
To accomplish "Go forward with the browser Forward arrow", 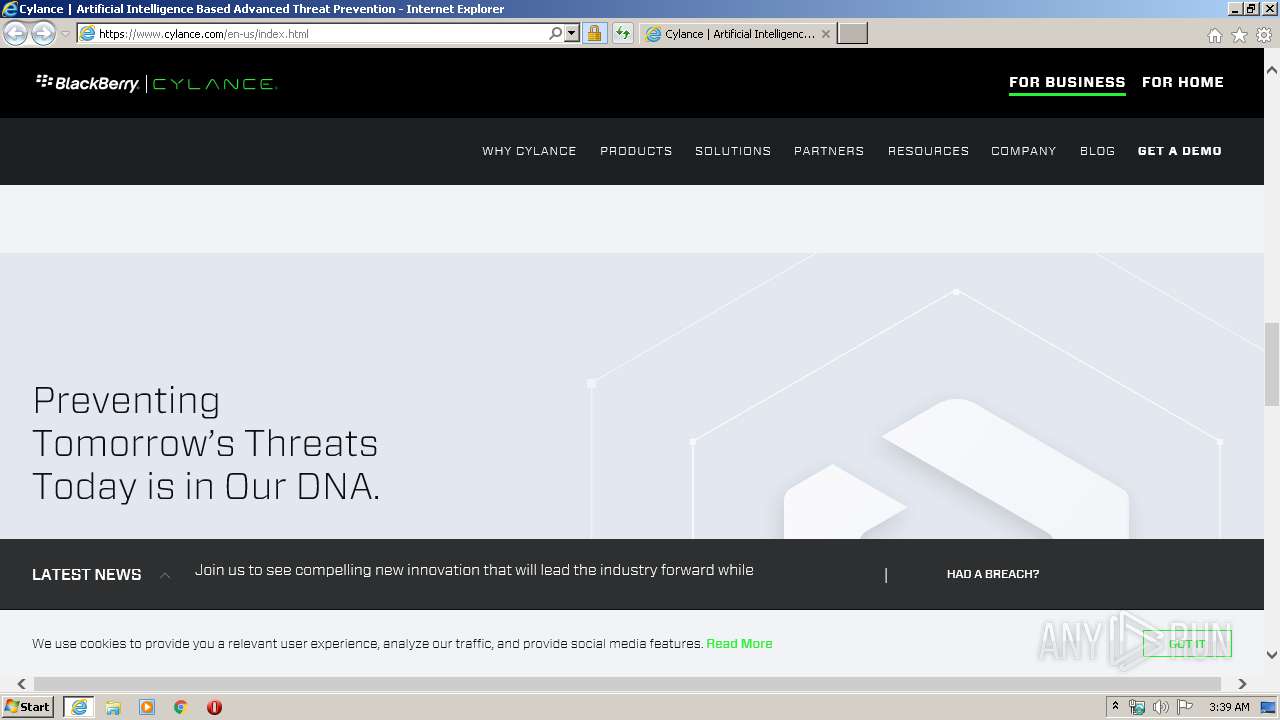I will [43, 33].
